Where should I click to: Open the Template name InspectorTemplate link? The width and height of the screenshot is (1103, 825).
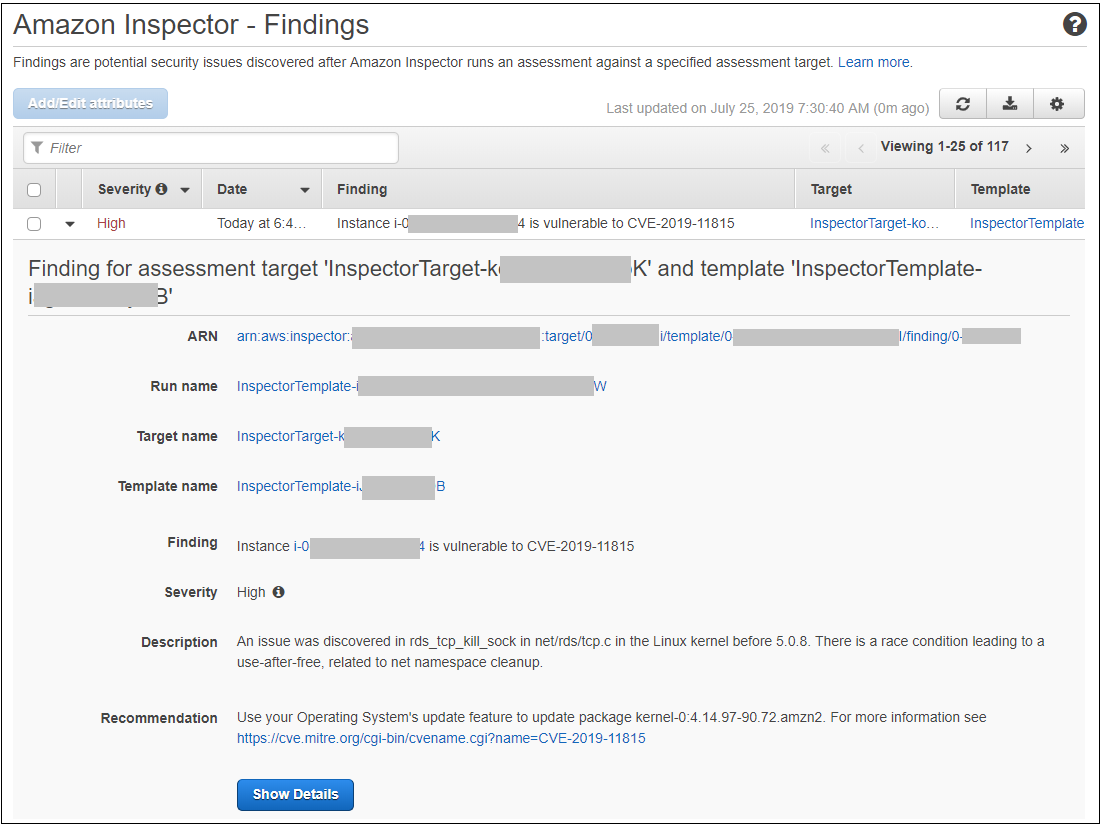tap(340, 486)
